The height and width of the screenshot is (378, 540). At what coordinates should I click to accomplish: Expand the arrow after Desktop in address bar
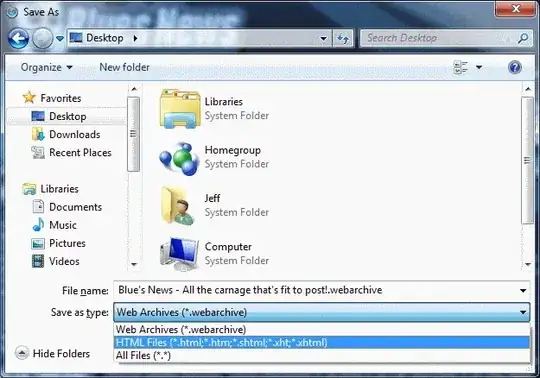(135, 38)
